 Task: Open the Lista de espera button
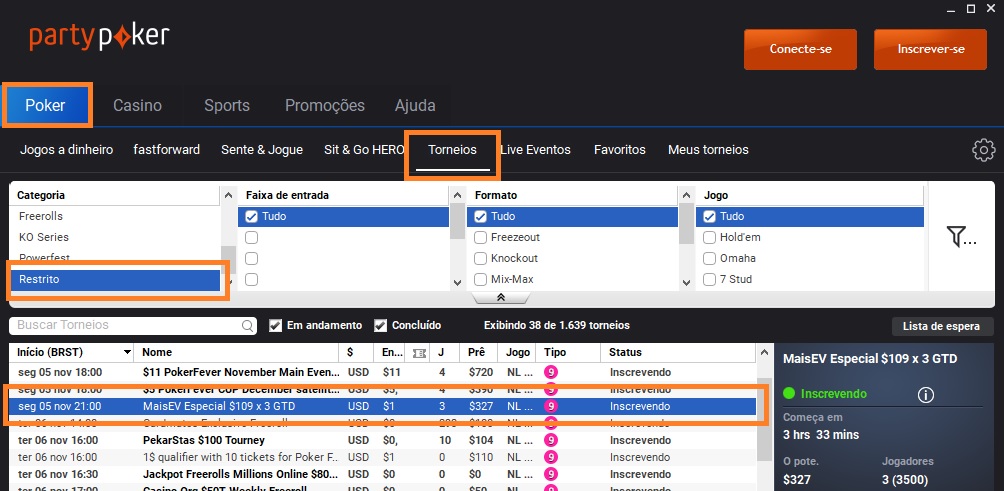(x=941, y=326)
